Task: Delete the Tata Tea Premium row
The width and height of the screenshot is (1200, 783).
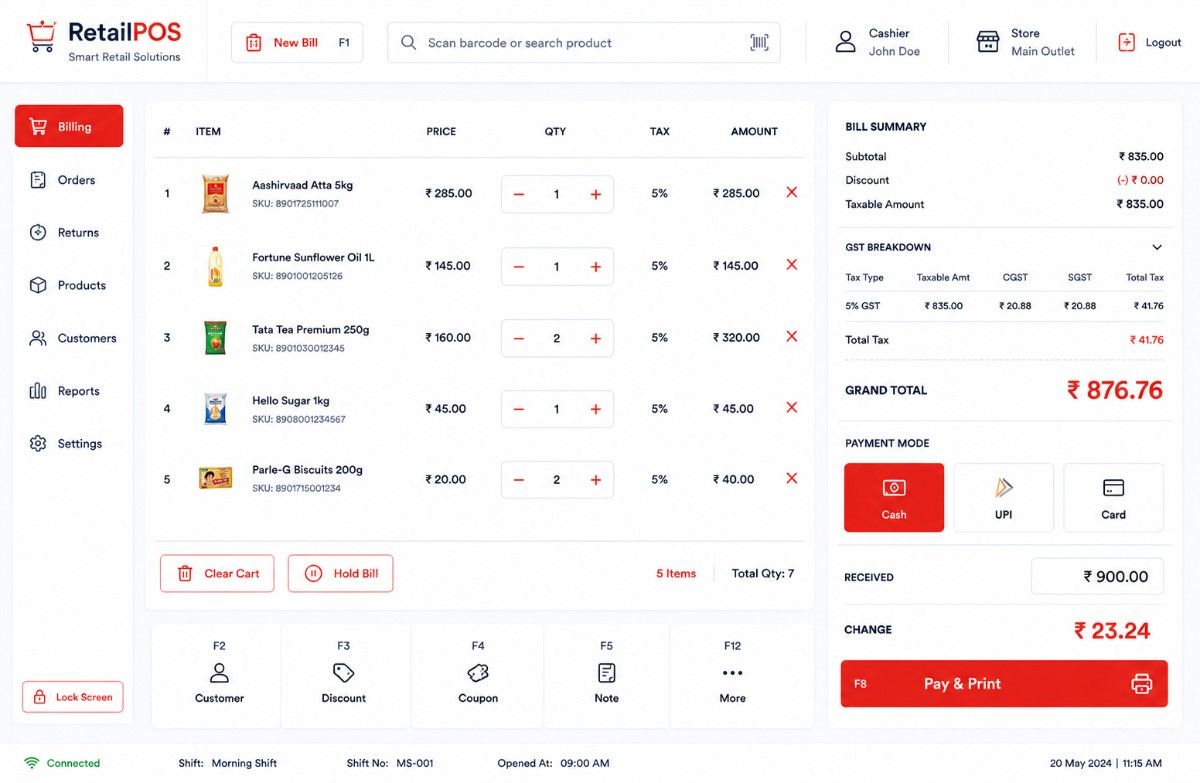Action: tap(792, 337)
